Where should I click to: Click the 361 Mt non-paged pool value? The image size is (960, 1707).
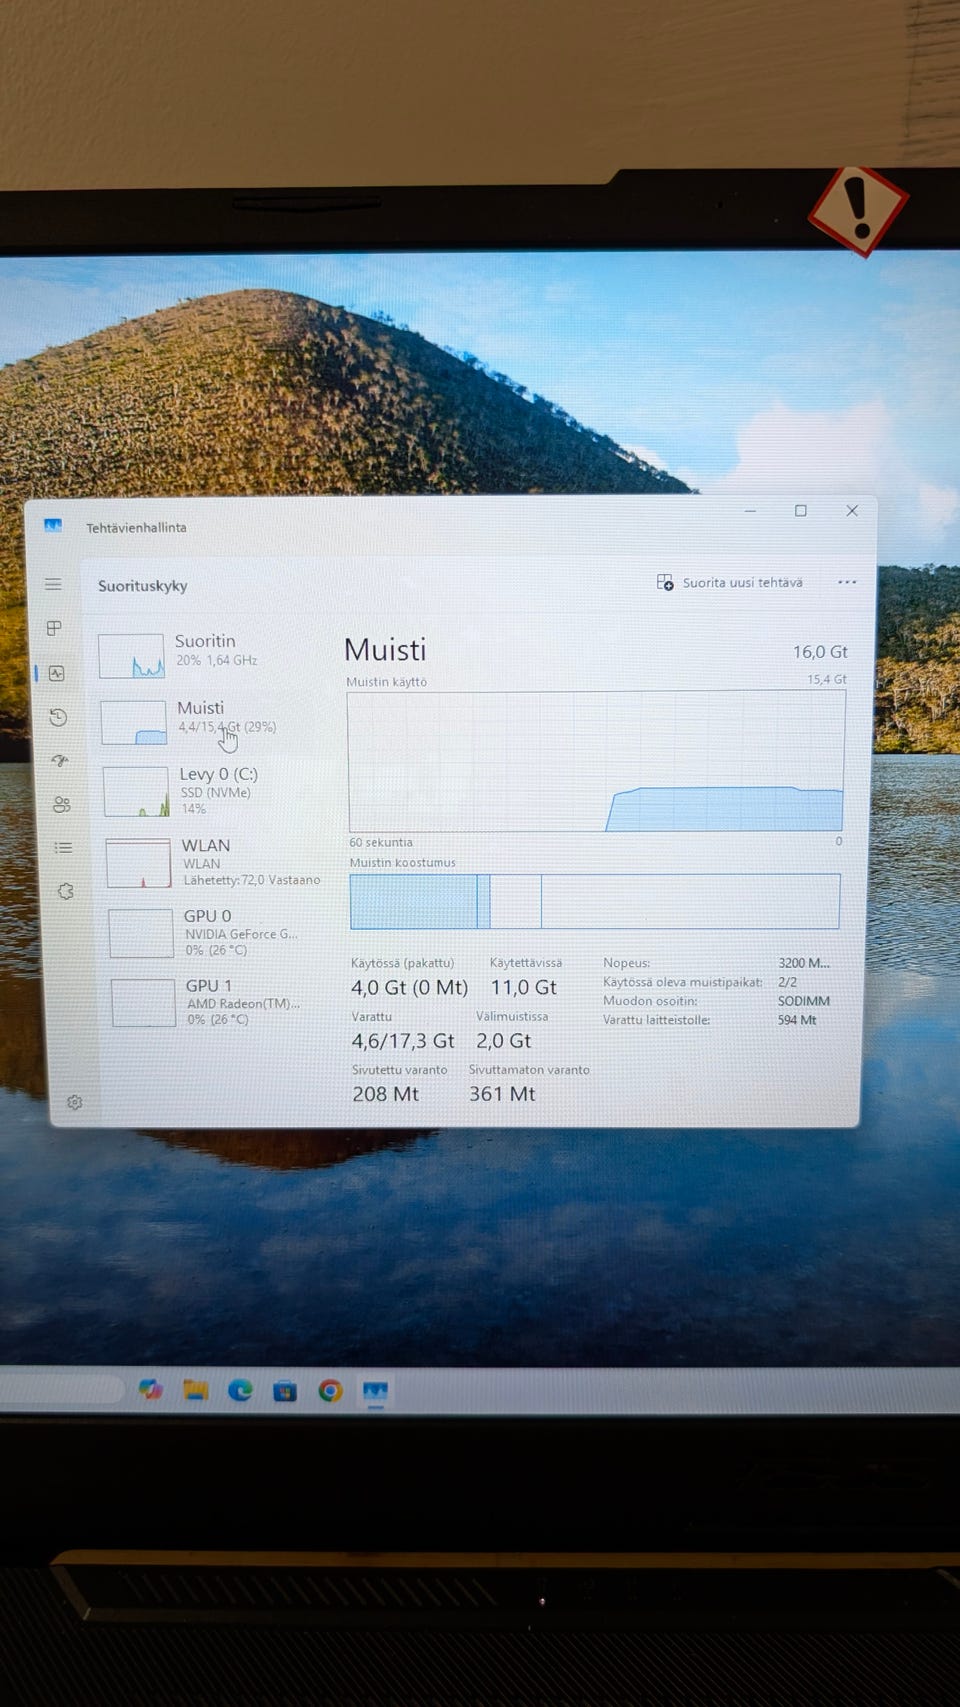click(x=503, y=1094)
